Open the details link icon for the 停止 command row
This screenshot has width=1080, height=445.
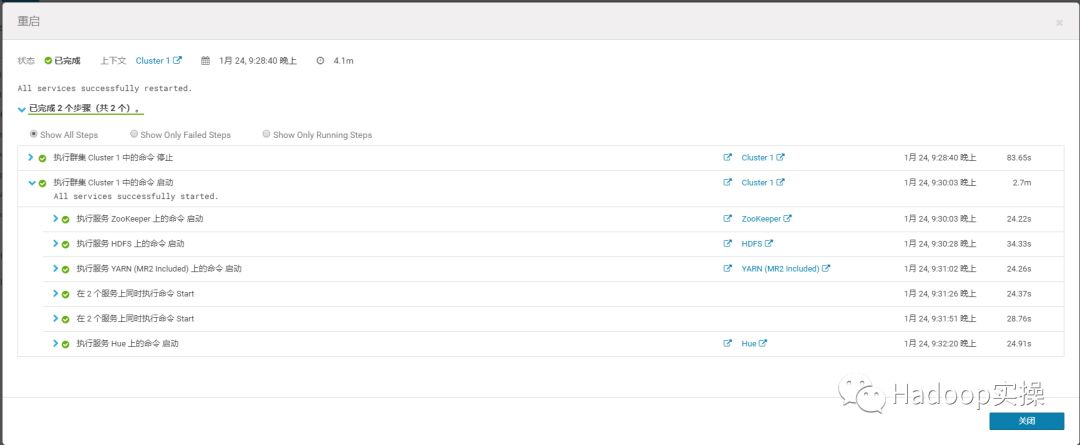point(727,157)
